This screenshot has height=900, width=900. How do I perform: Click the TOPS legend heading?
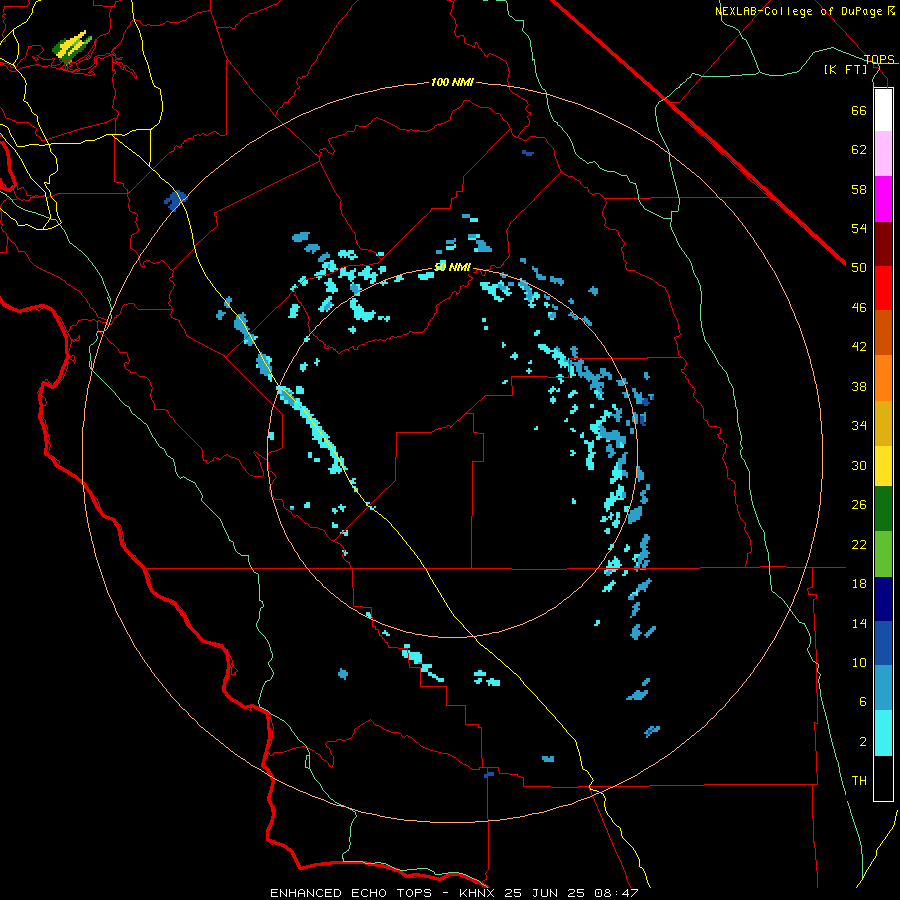[879, 59]
